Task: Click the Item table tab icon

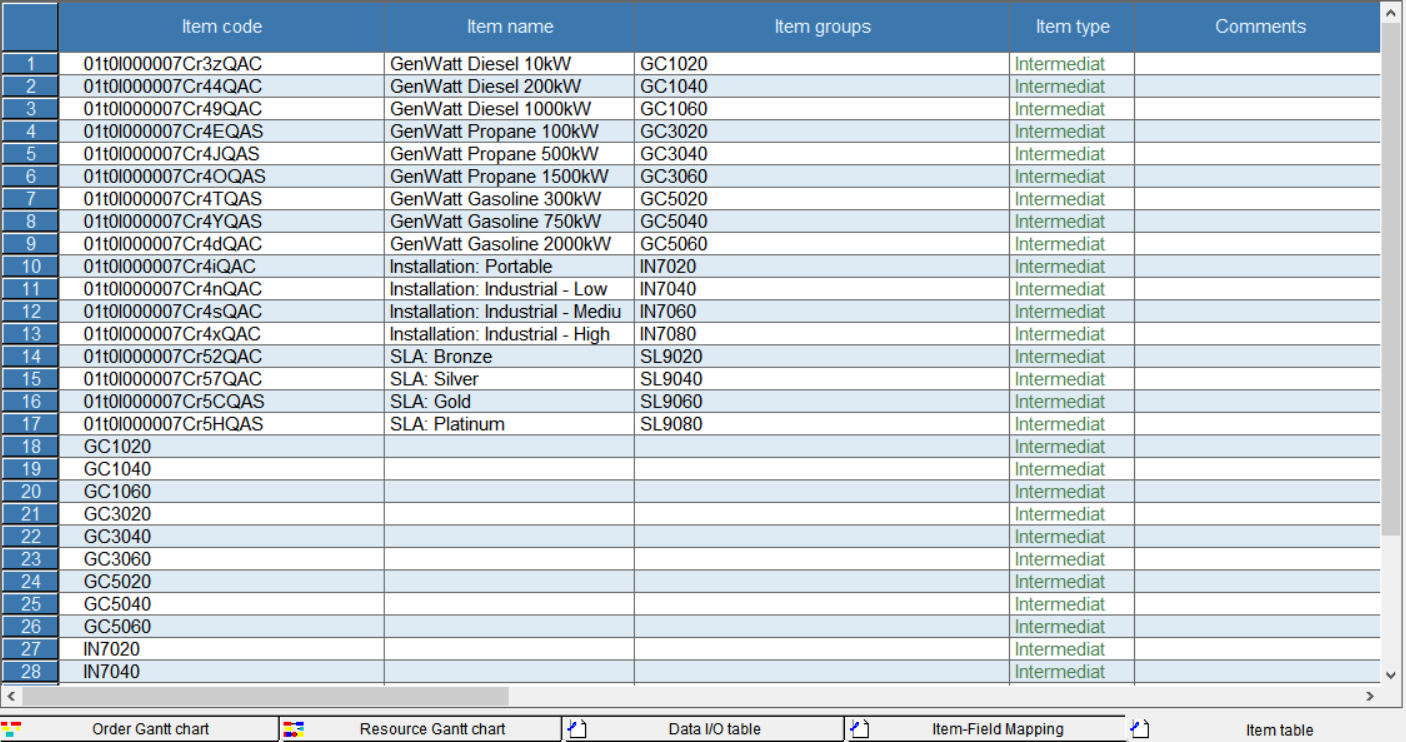Action: click(x=1140, y=729)
